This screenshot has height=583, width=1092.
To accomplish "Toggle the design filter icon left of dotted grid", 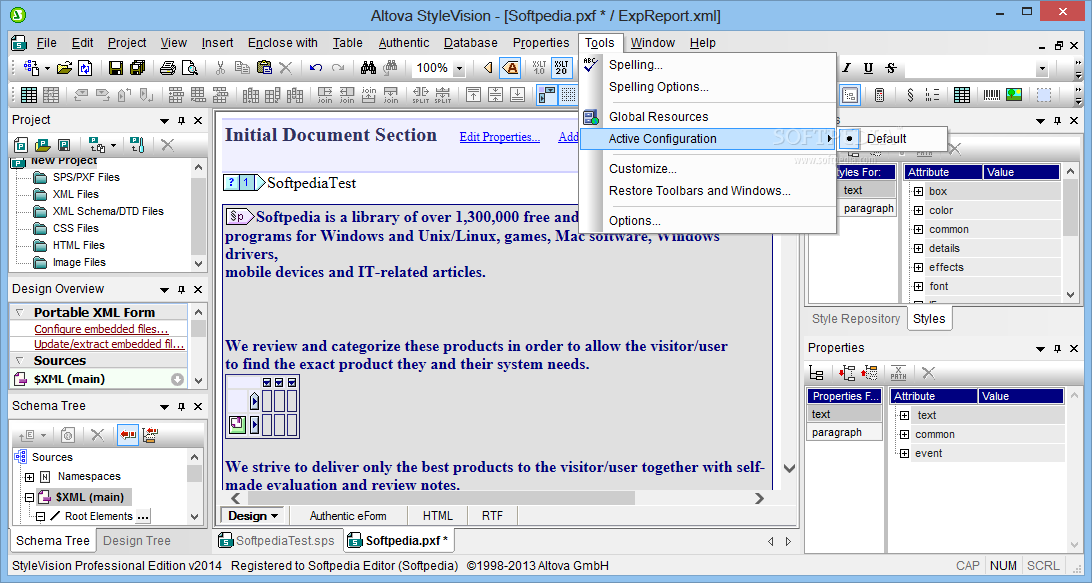I will tap(547, 95).
